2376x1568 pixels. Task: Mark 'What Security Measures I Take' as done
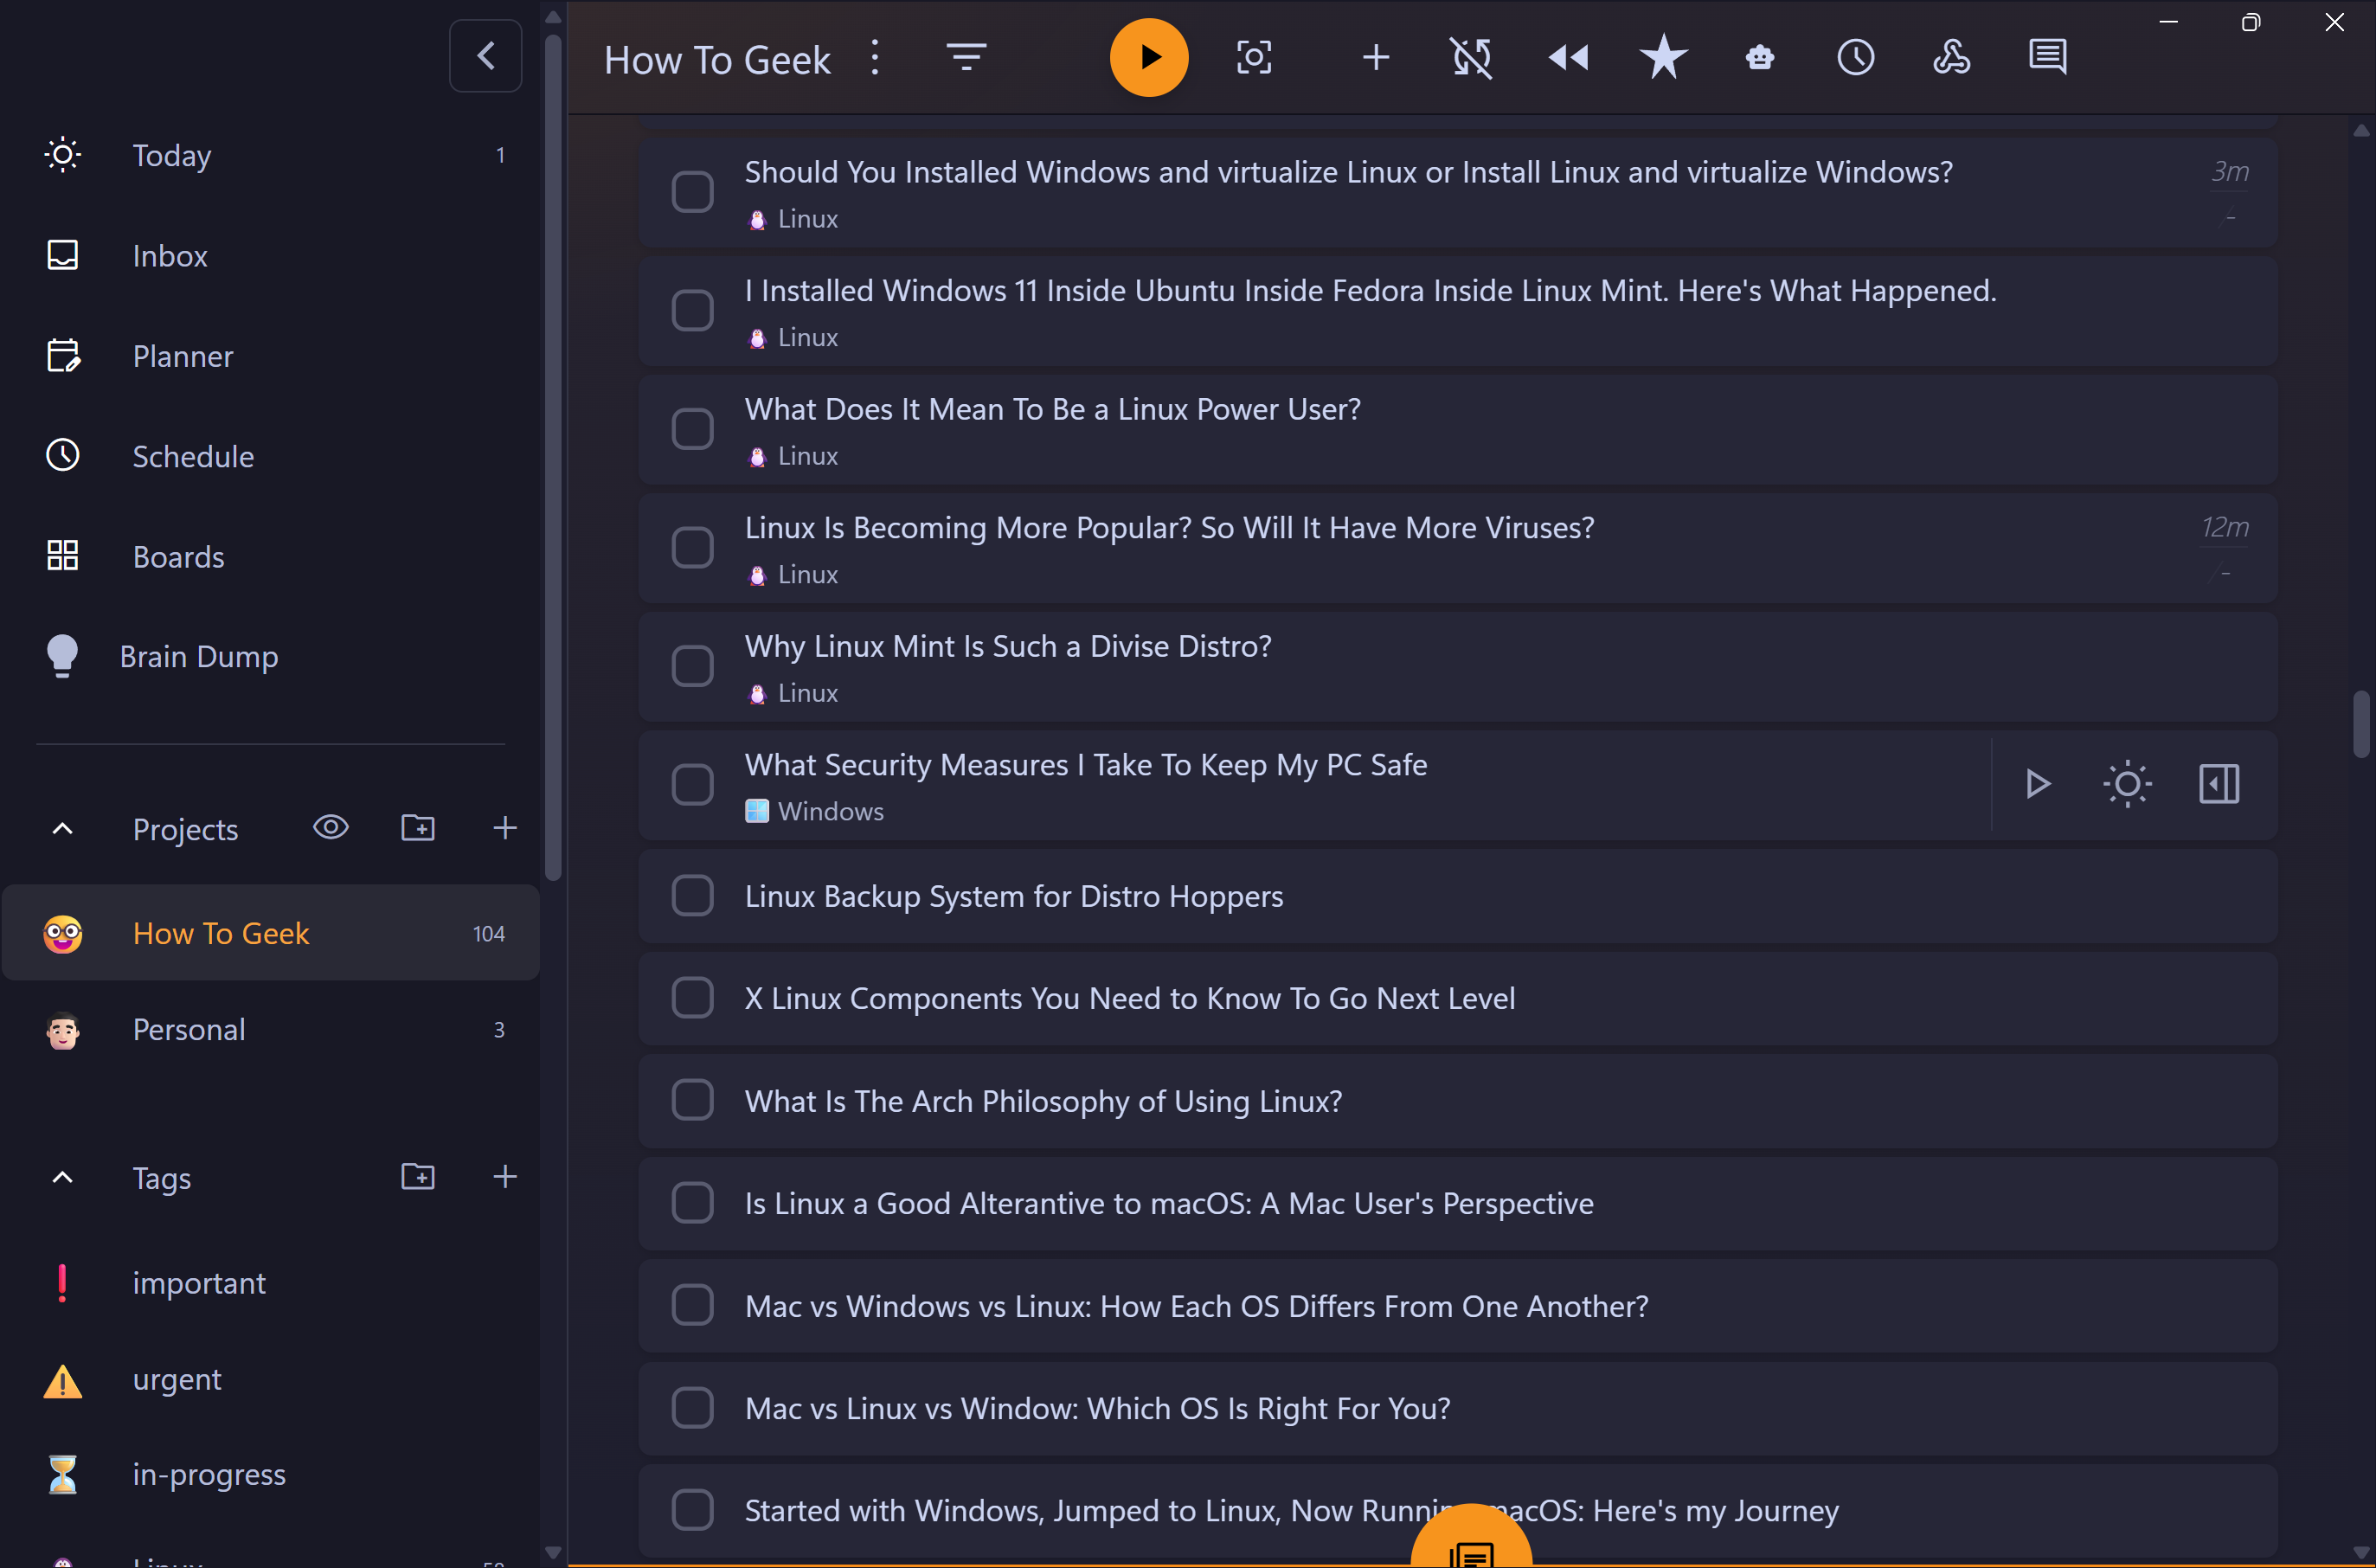point(692,785)
